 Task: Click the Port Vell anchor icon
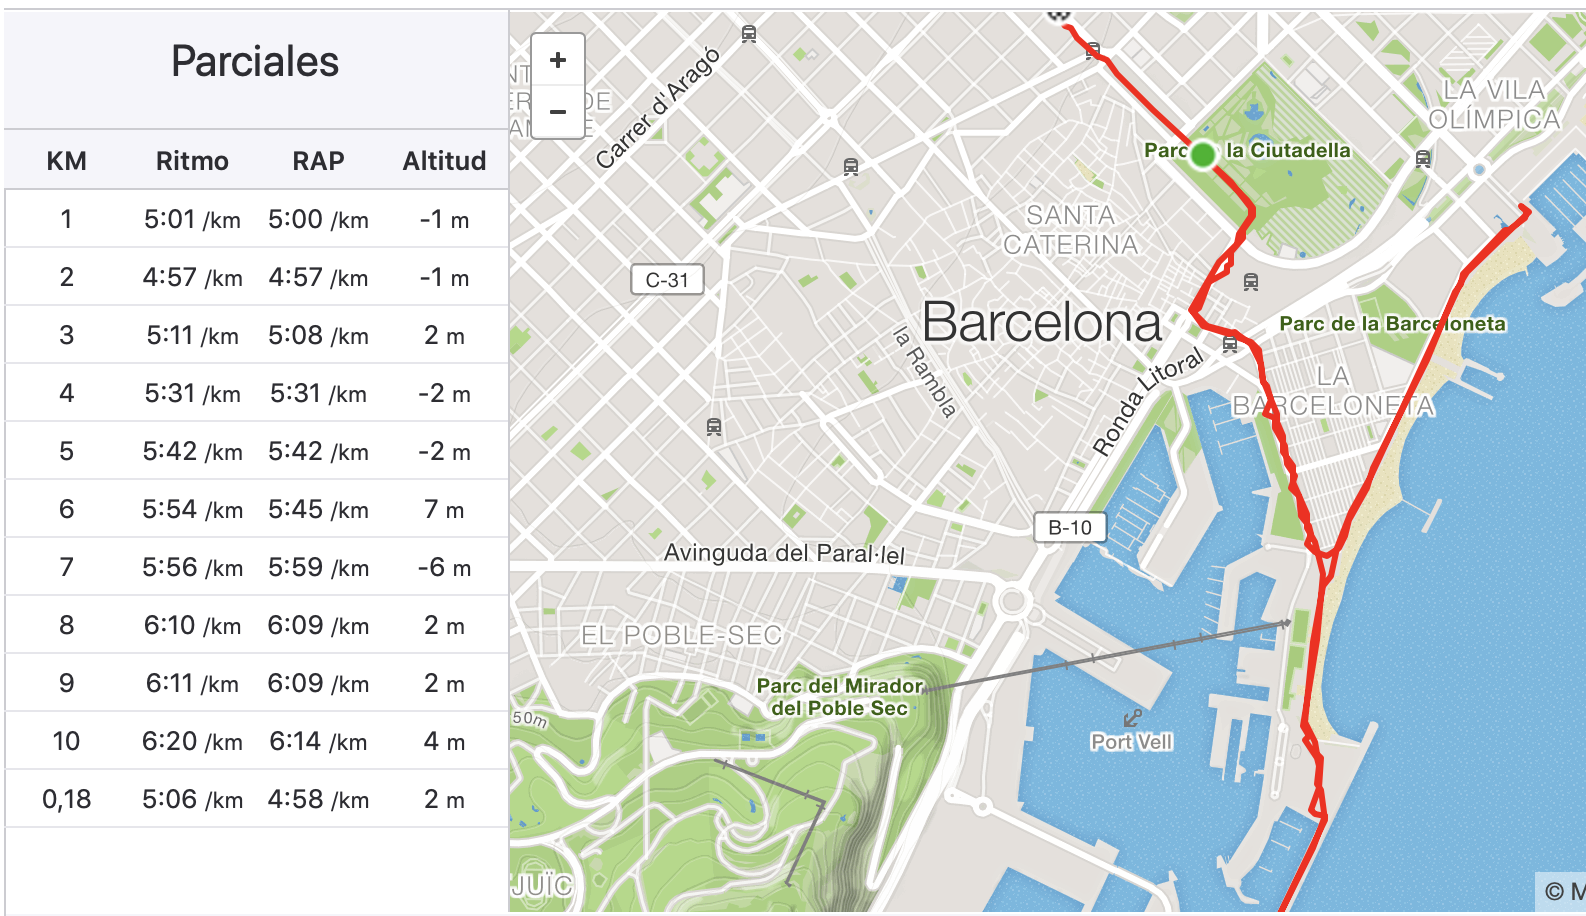[x=1132, y=718]
